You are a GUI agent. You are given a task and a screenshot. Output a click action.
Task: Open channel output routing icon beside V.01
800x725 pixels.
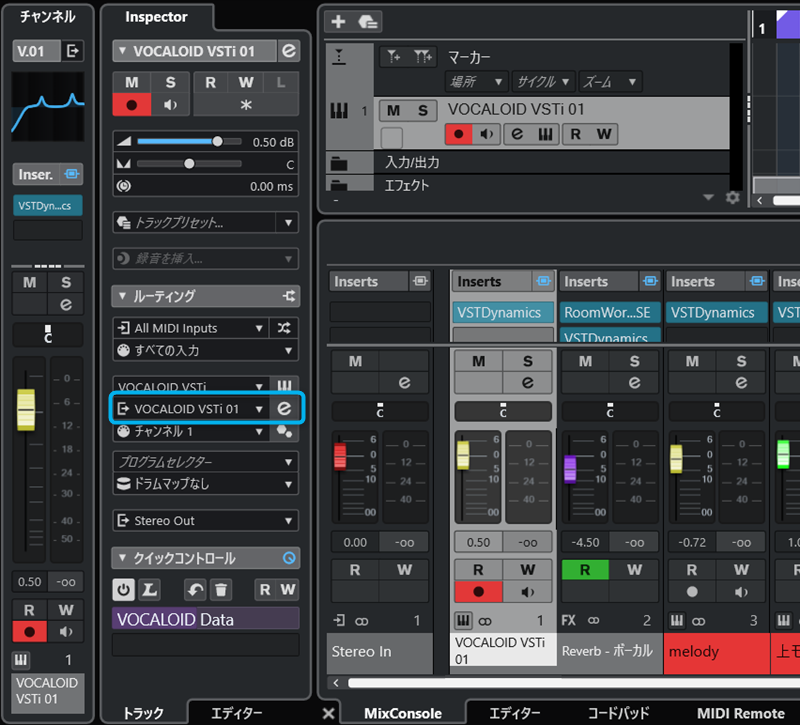73,51
